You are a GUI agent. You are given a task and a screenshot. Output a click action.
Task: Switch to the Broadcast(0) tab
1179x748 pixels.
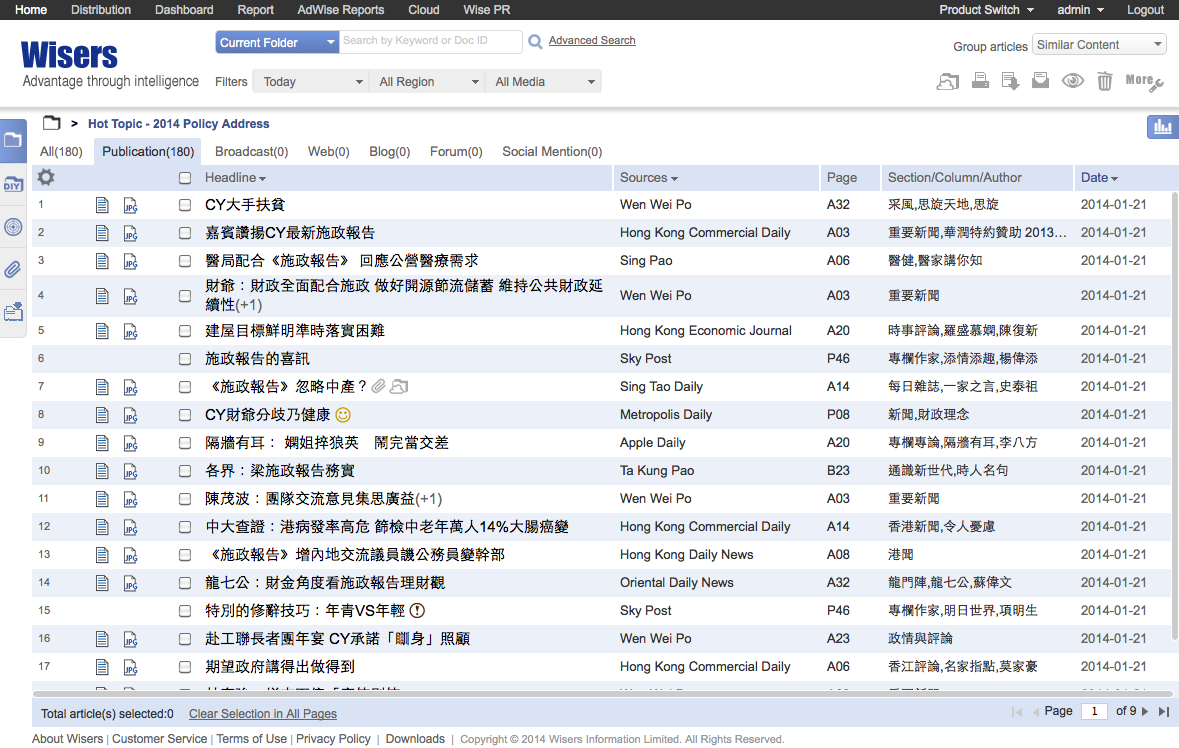coord(251,152)
